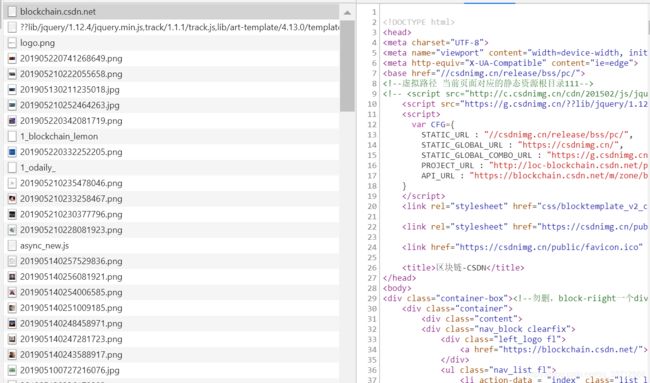Select 201905210222055658.png request
Image resolution: width=650 pixels, height=383 pixels.
[x=171, y=74]
